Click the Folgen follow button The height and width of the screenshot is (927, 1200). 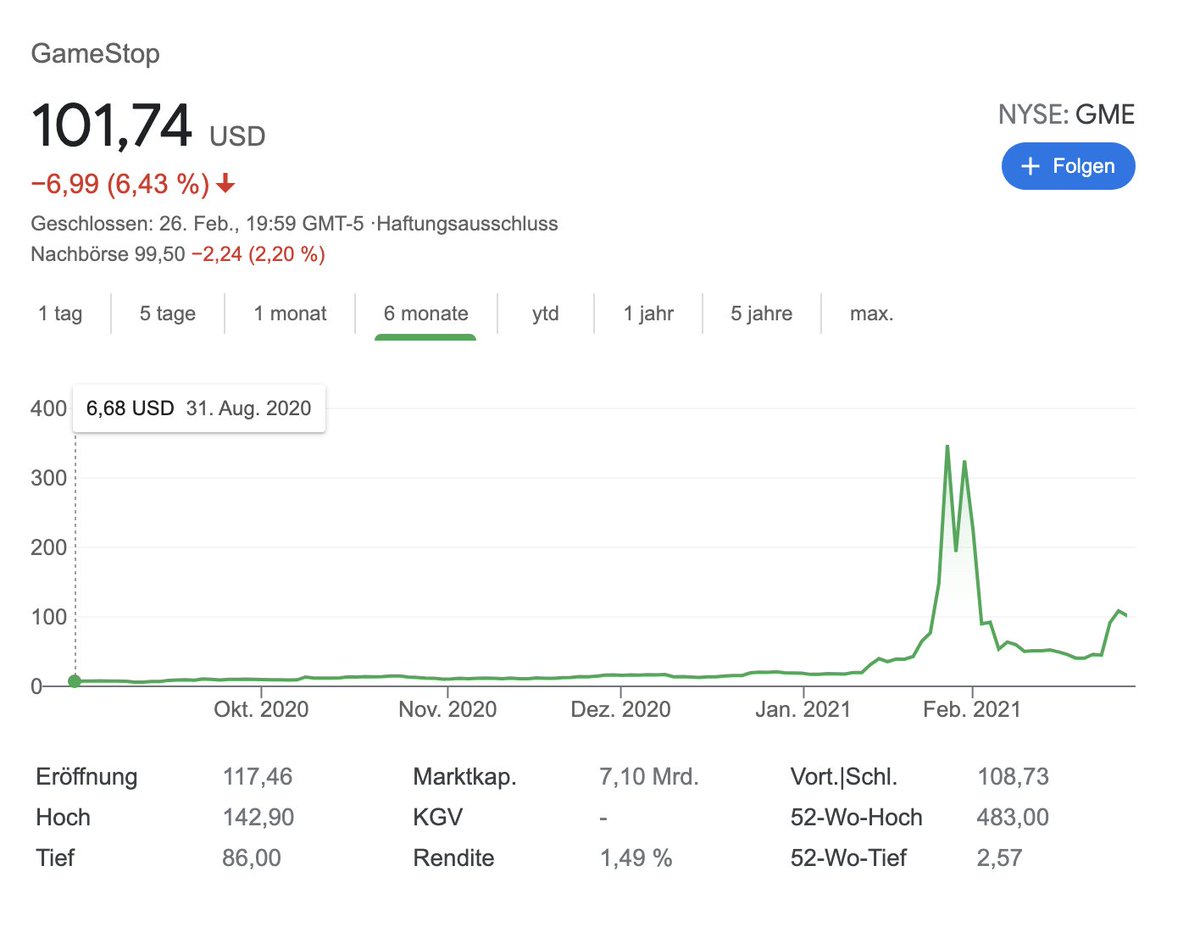click(x=1068, y=166)
